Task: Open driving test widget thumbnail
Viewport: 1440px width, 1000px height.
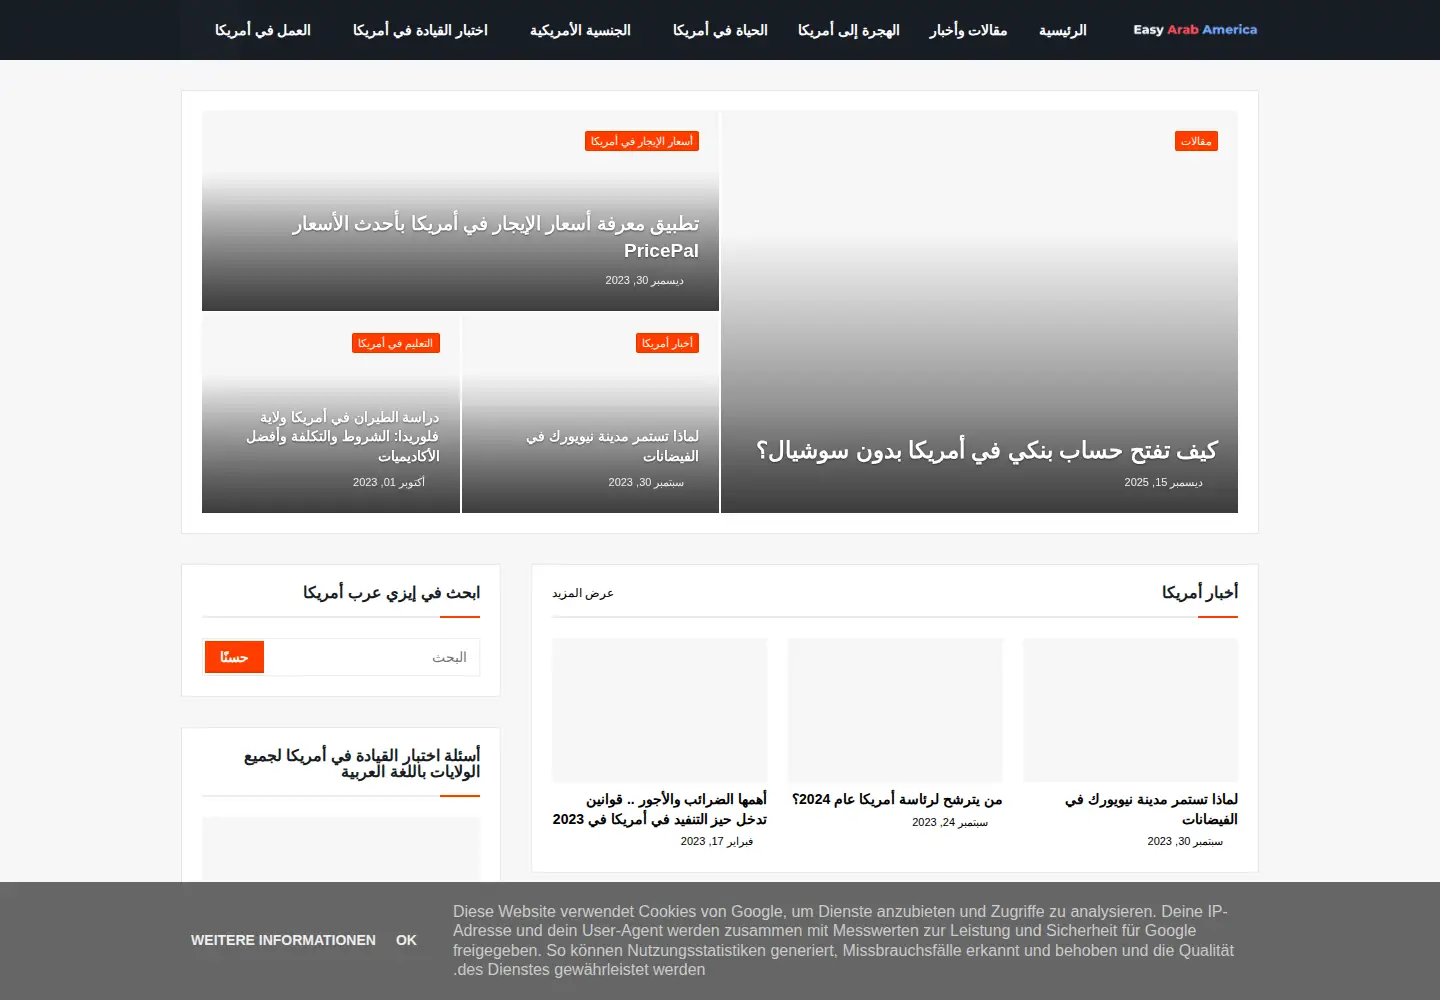Action: coord(341,849)
